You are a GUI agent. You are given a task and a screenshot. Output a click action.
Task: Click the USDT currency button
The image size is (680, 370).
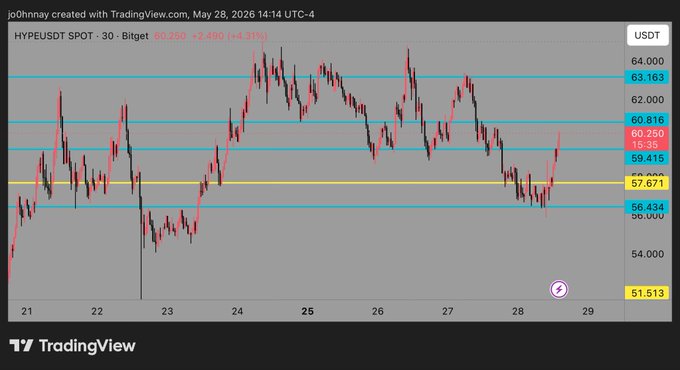tap(647, 36)
